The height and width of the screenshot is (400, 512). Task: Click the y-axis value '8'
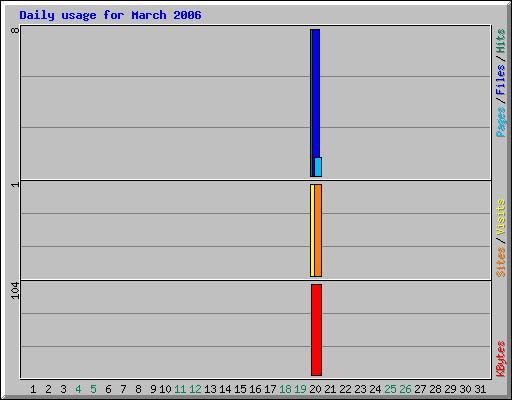coord(15,31)
